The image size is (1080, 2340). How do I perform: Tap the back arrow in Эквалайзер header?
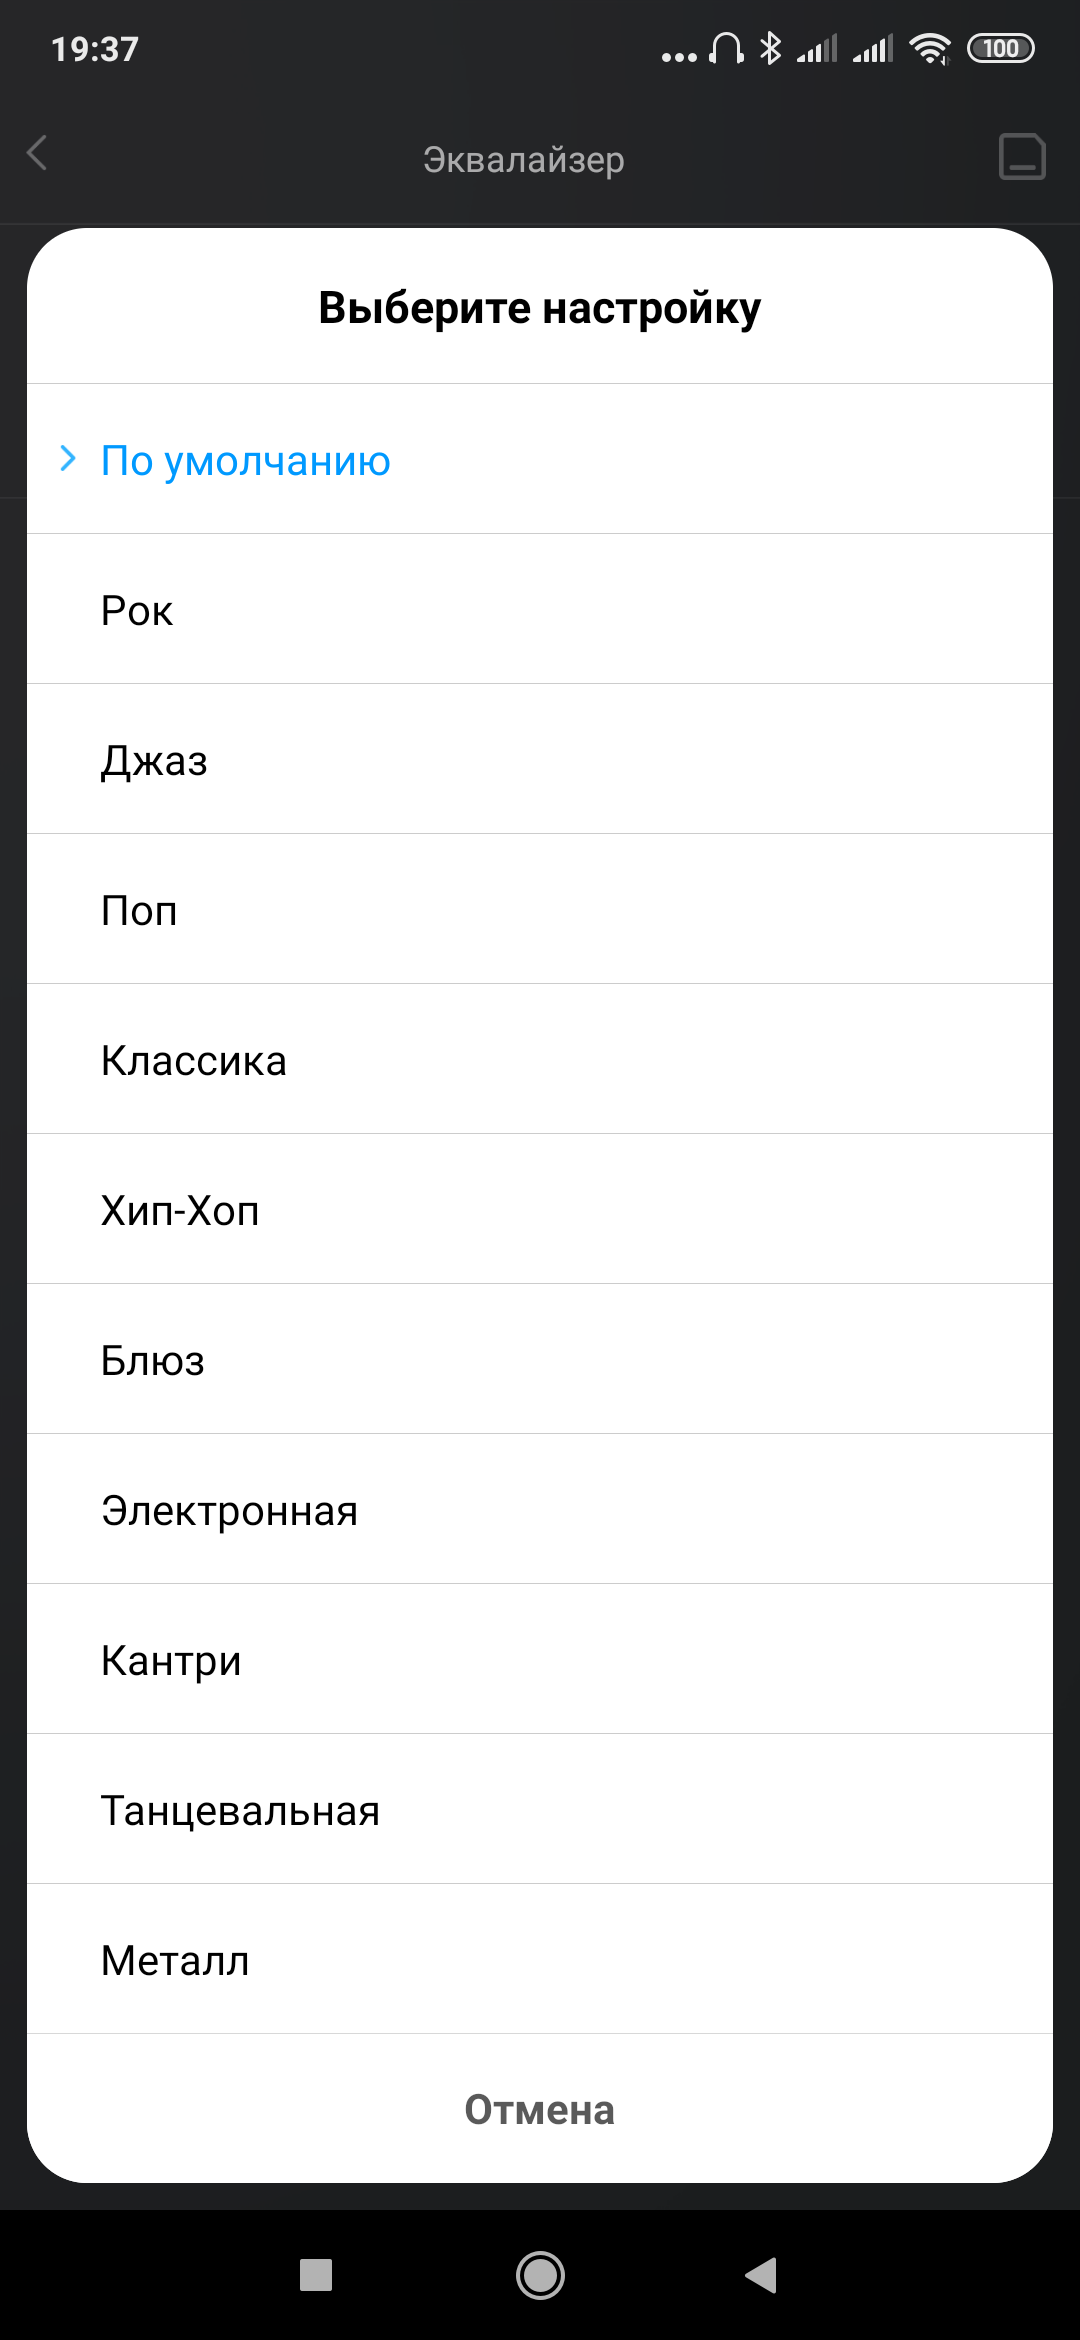(38, 154)
